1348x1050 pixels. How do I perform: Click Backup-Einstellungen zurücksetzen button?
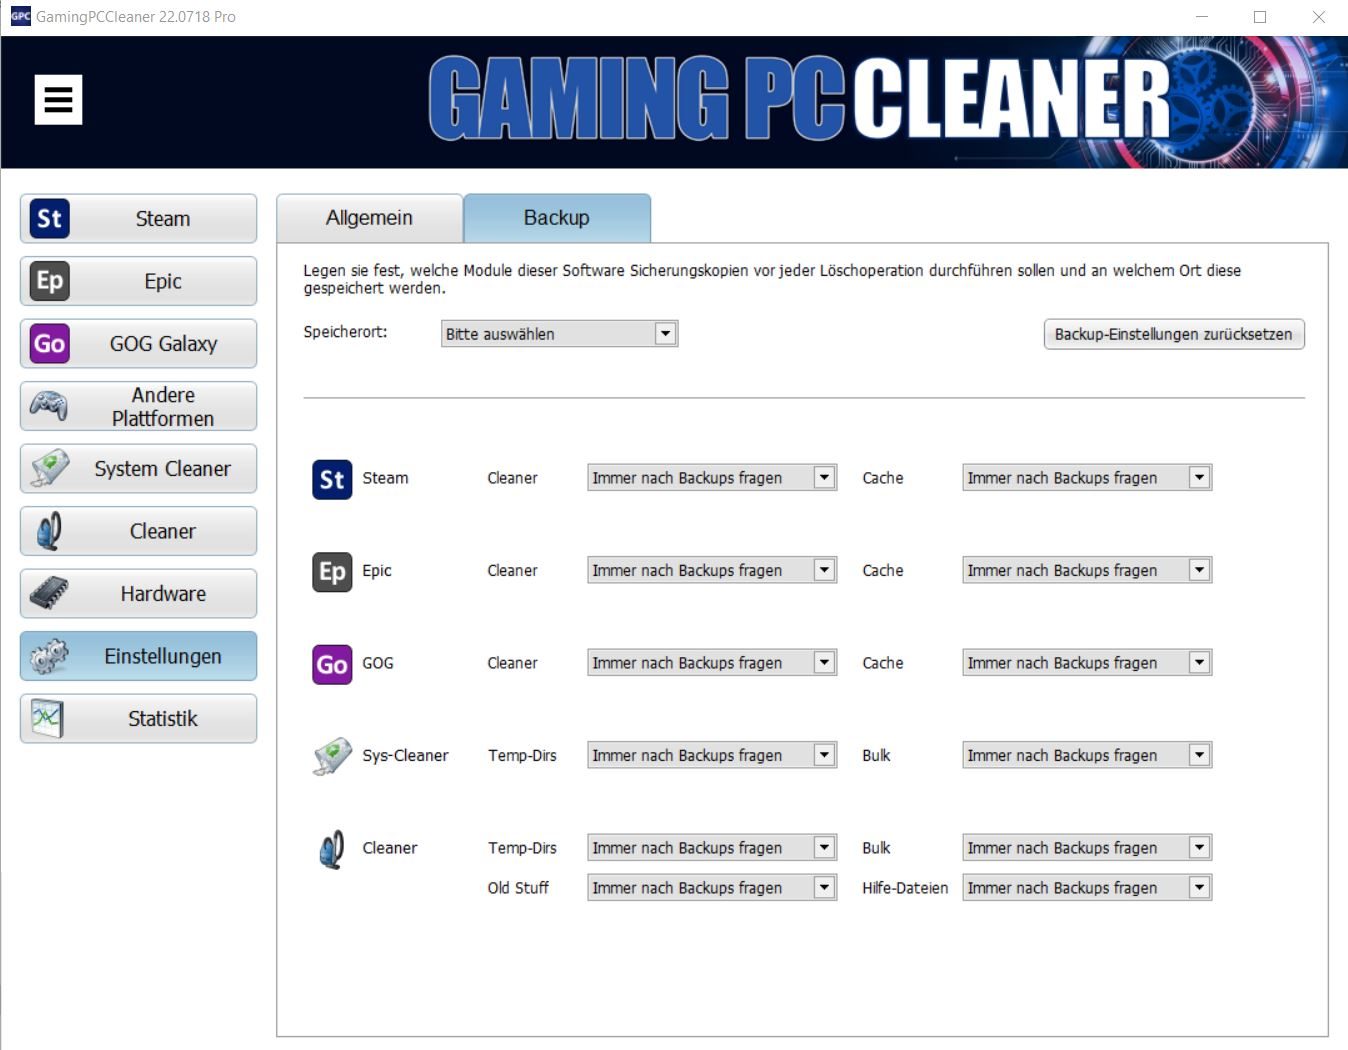[x=1173, y=334]
